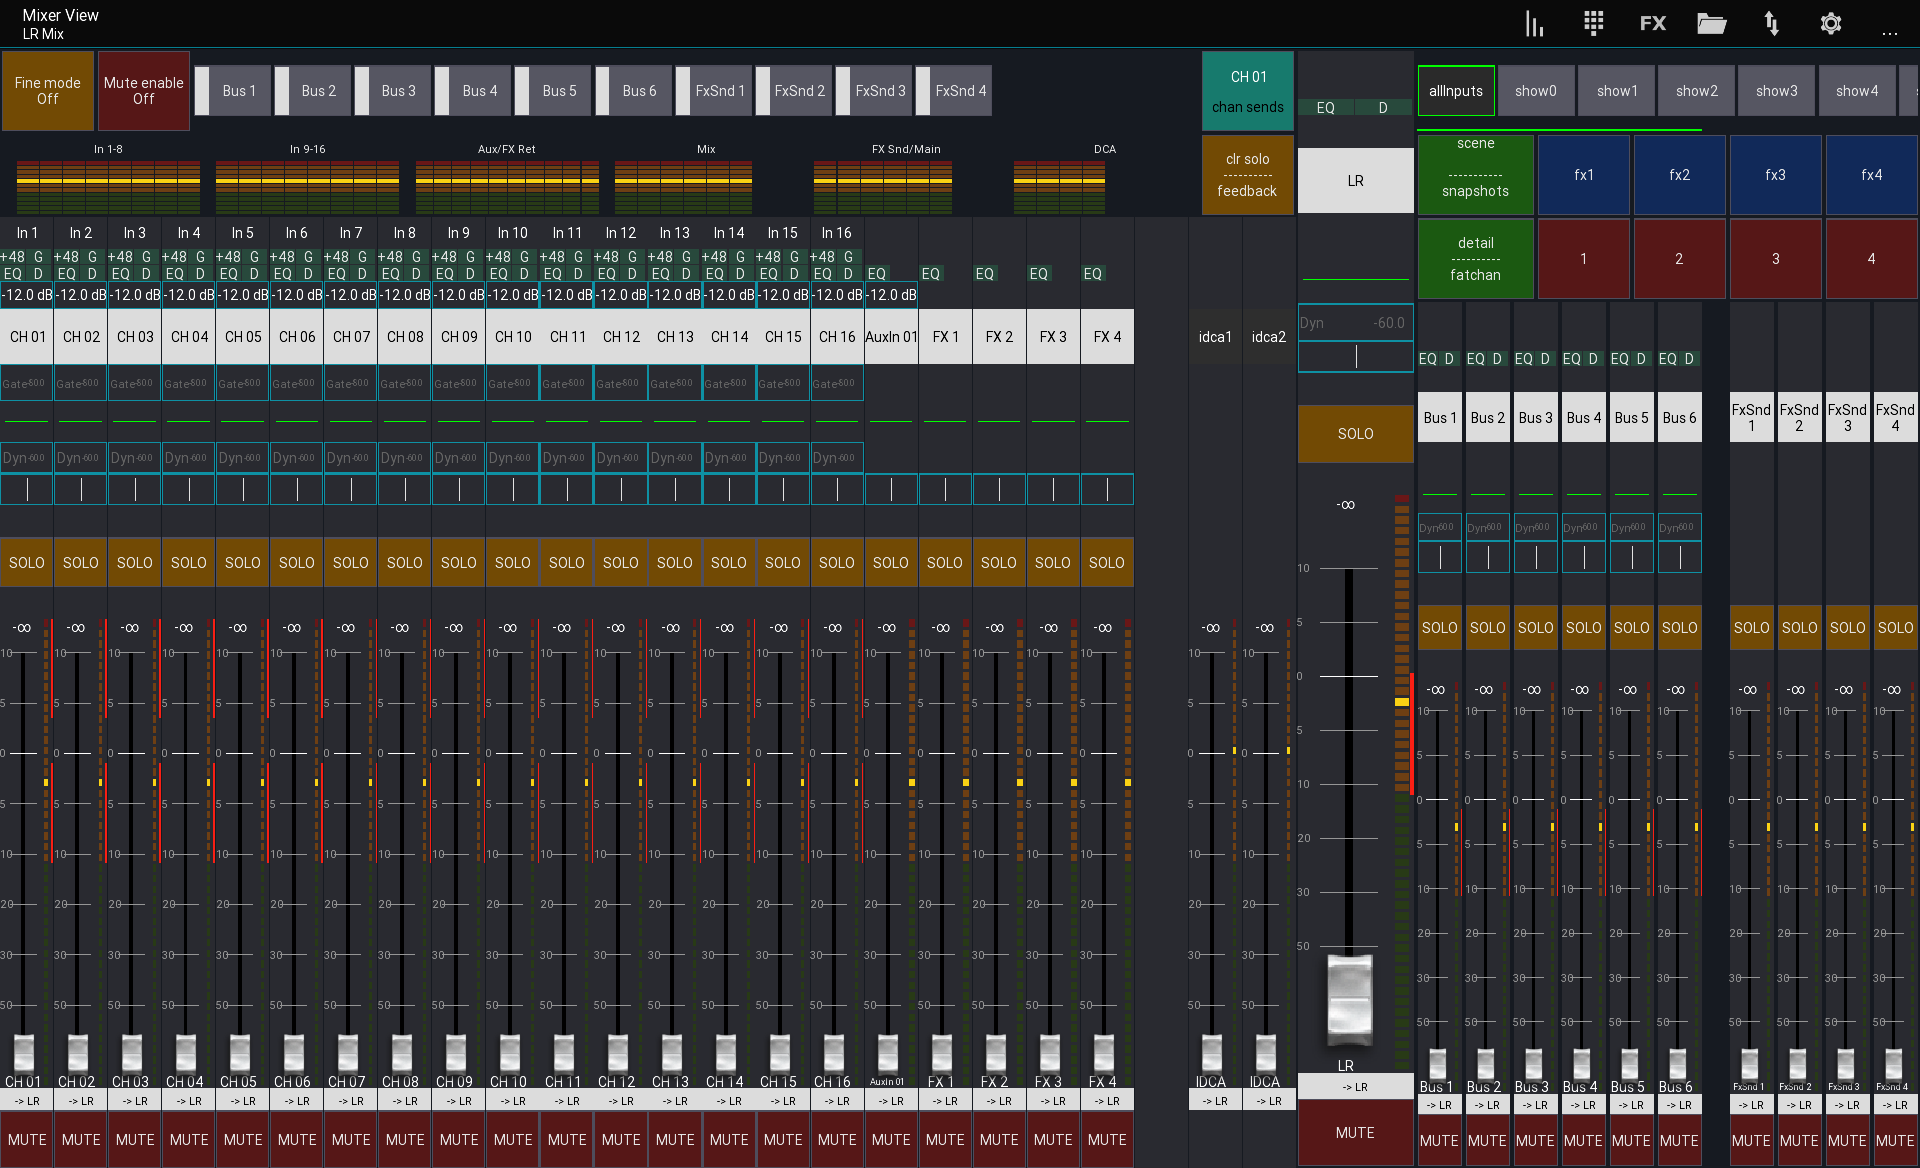Toggle Mute enable off button

(143, 91)
